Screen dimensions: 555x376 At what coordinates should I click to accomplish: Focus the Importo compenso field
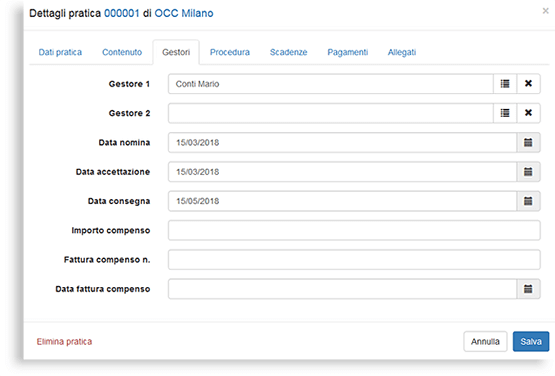(354, 230)
